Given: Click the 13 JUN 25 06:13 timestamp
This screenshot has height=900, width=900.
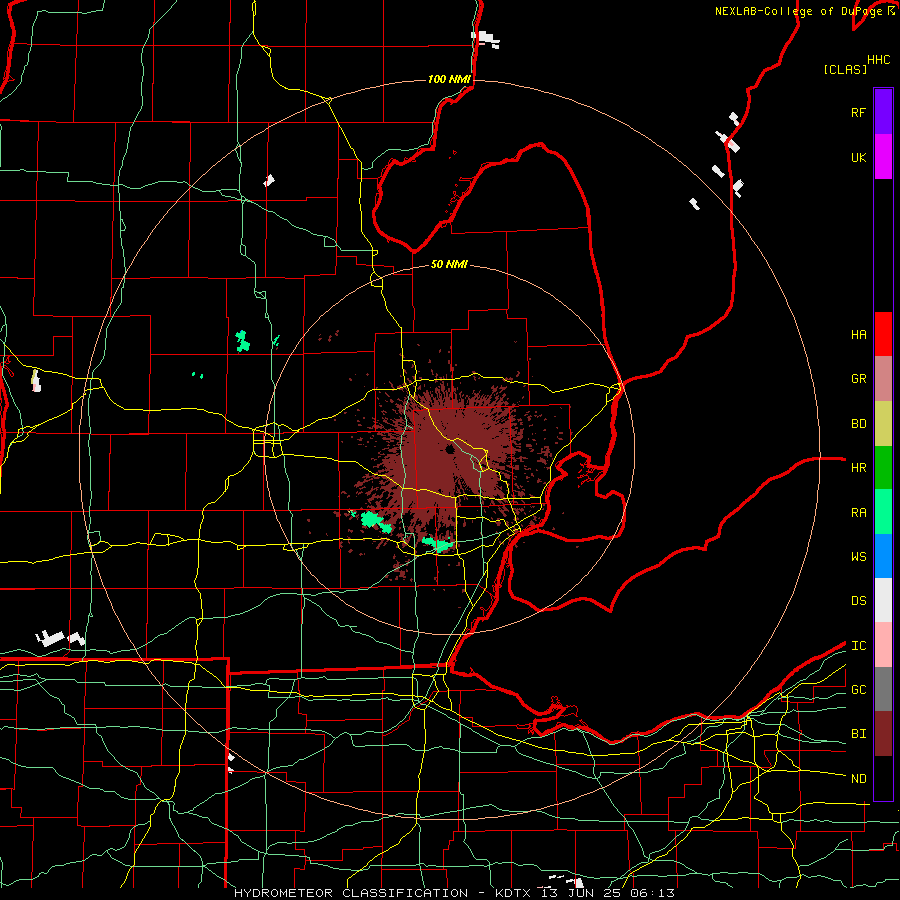Looking at the screenshot, I should [607, 893].
